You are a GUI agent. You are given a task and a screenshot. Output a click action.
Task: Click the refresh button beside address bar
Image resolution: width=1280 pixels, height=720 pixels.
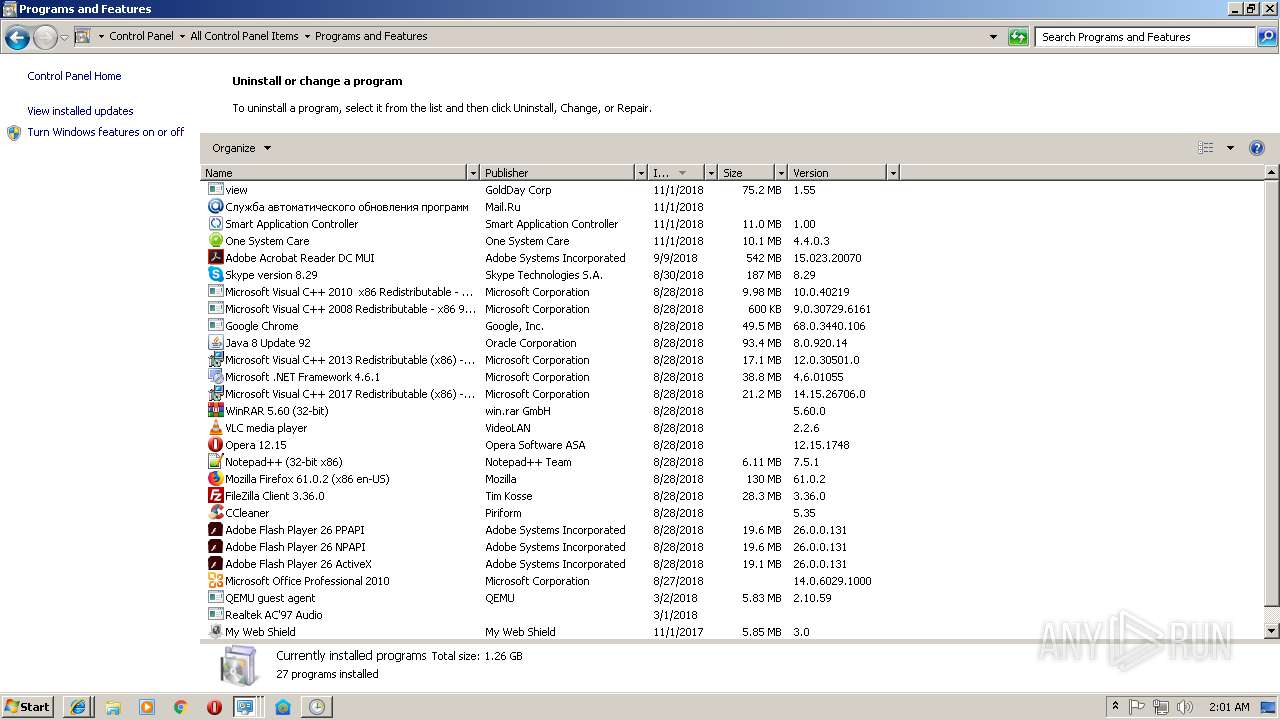tap(1018, 37)
